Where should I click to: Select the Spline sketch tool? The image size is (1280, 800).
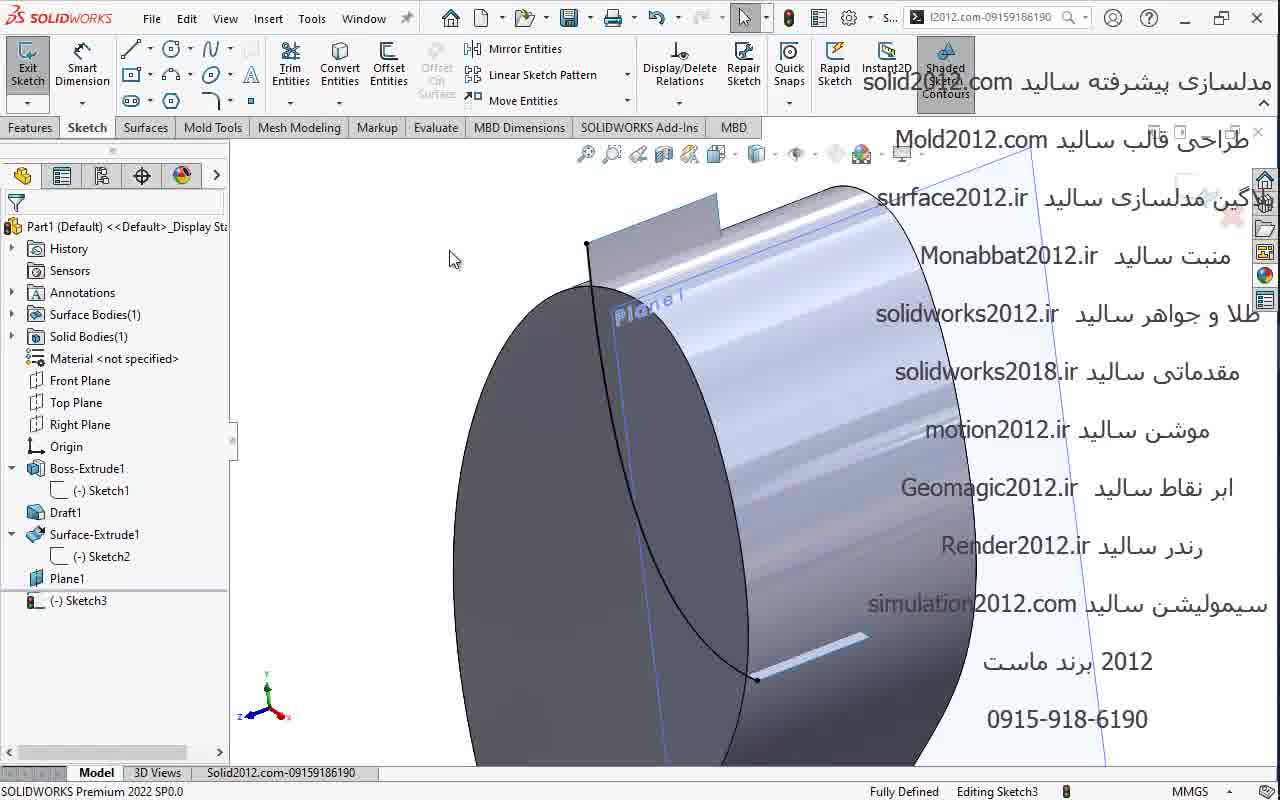210,49
